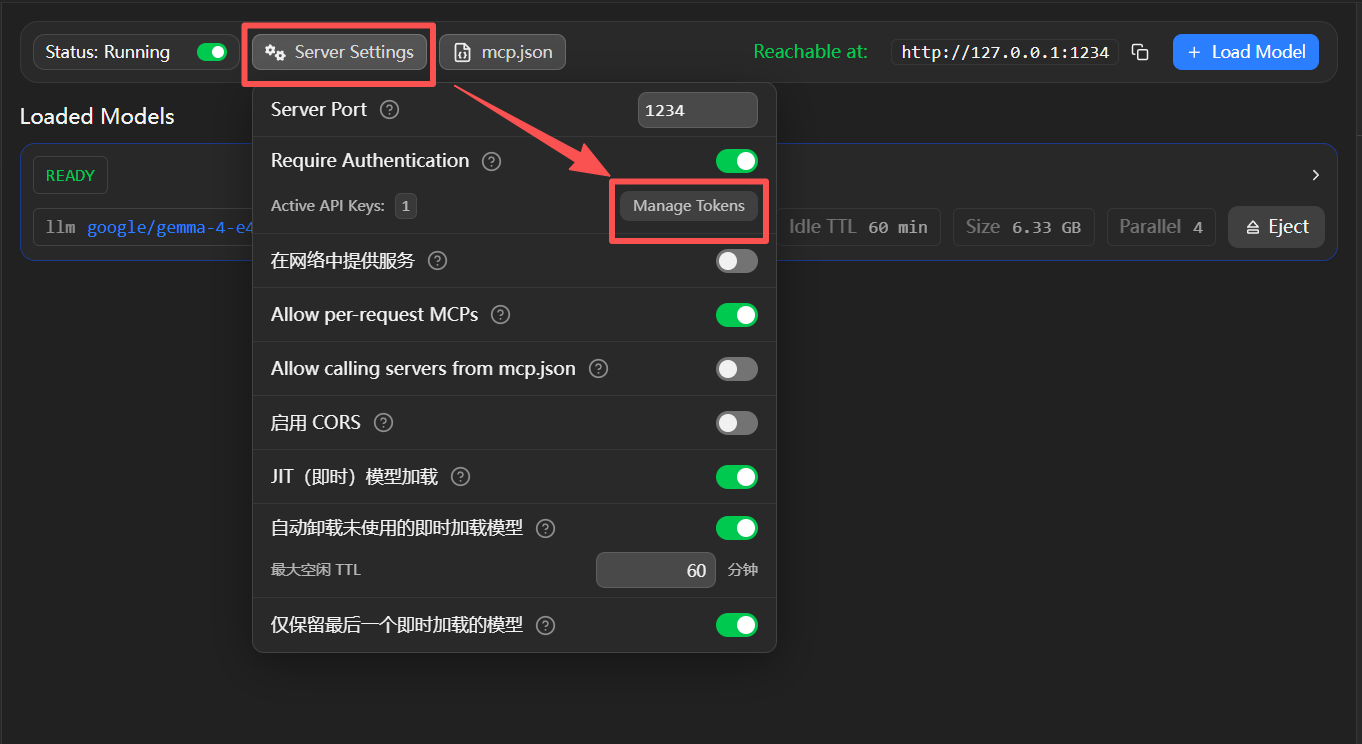The image size is (1362, 744).
Task: Show help for 启用 CORS
Action: pyautogui.click(x=383, y=423)
